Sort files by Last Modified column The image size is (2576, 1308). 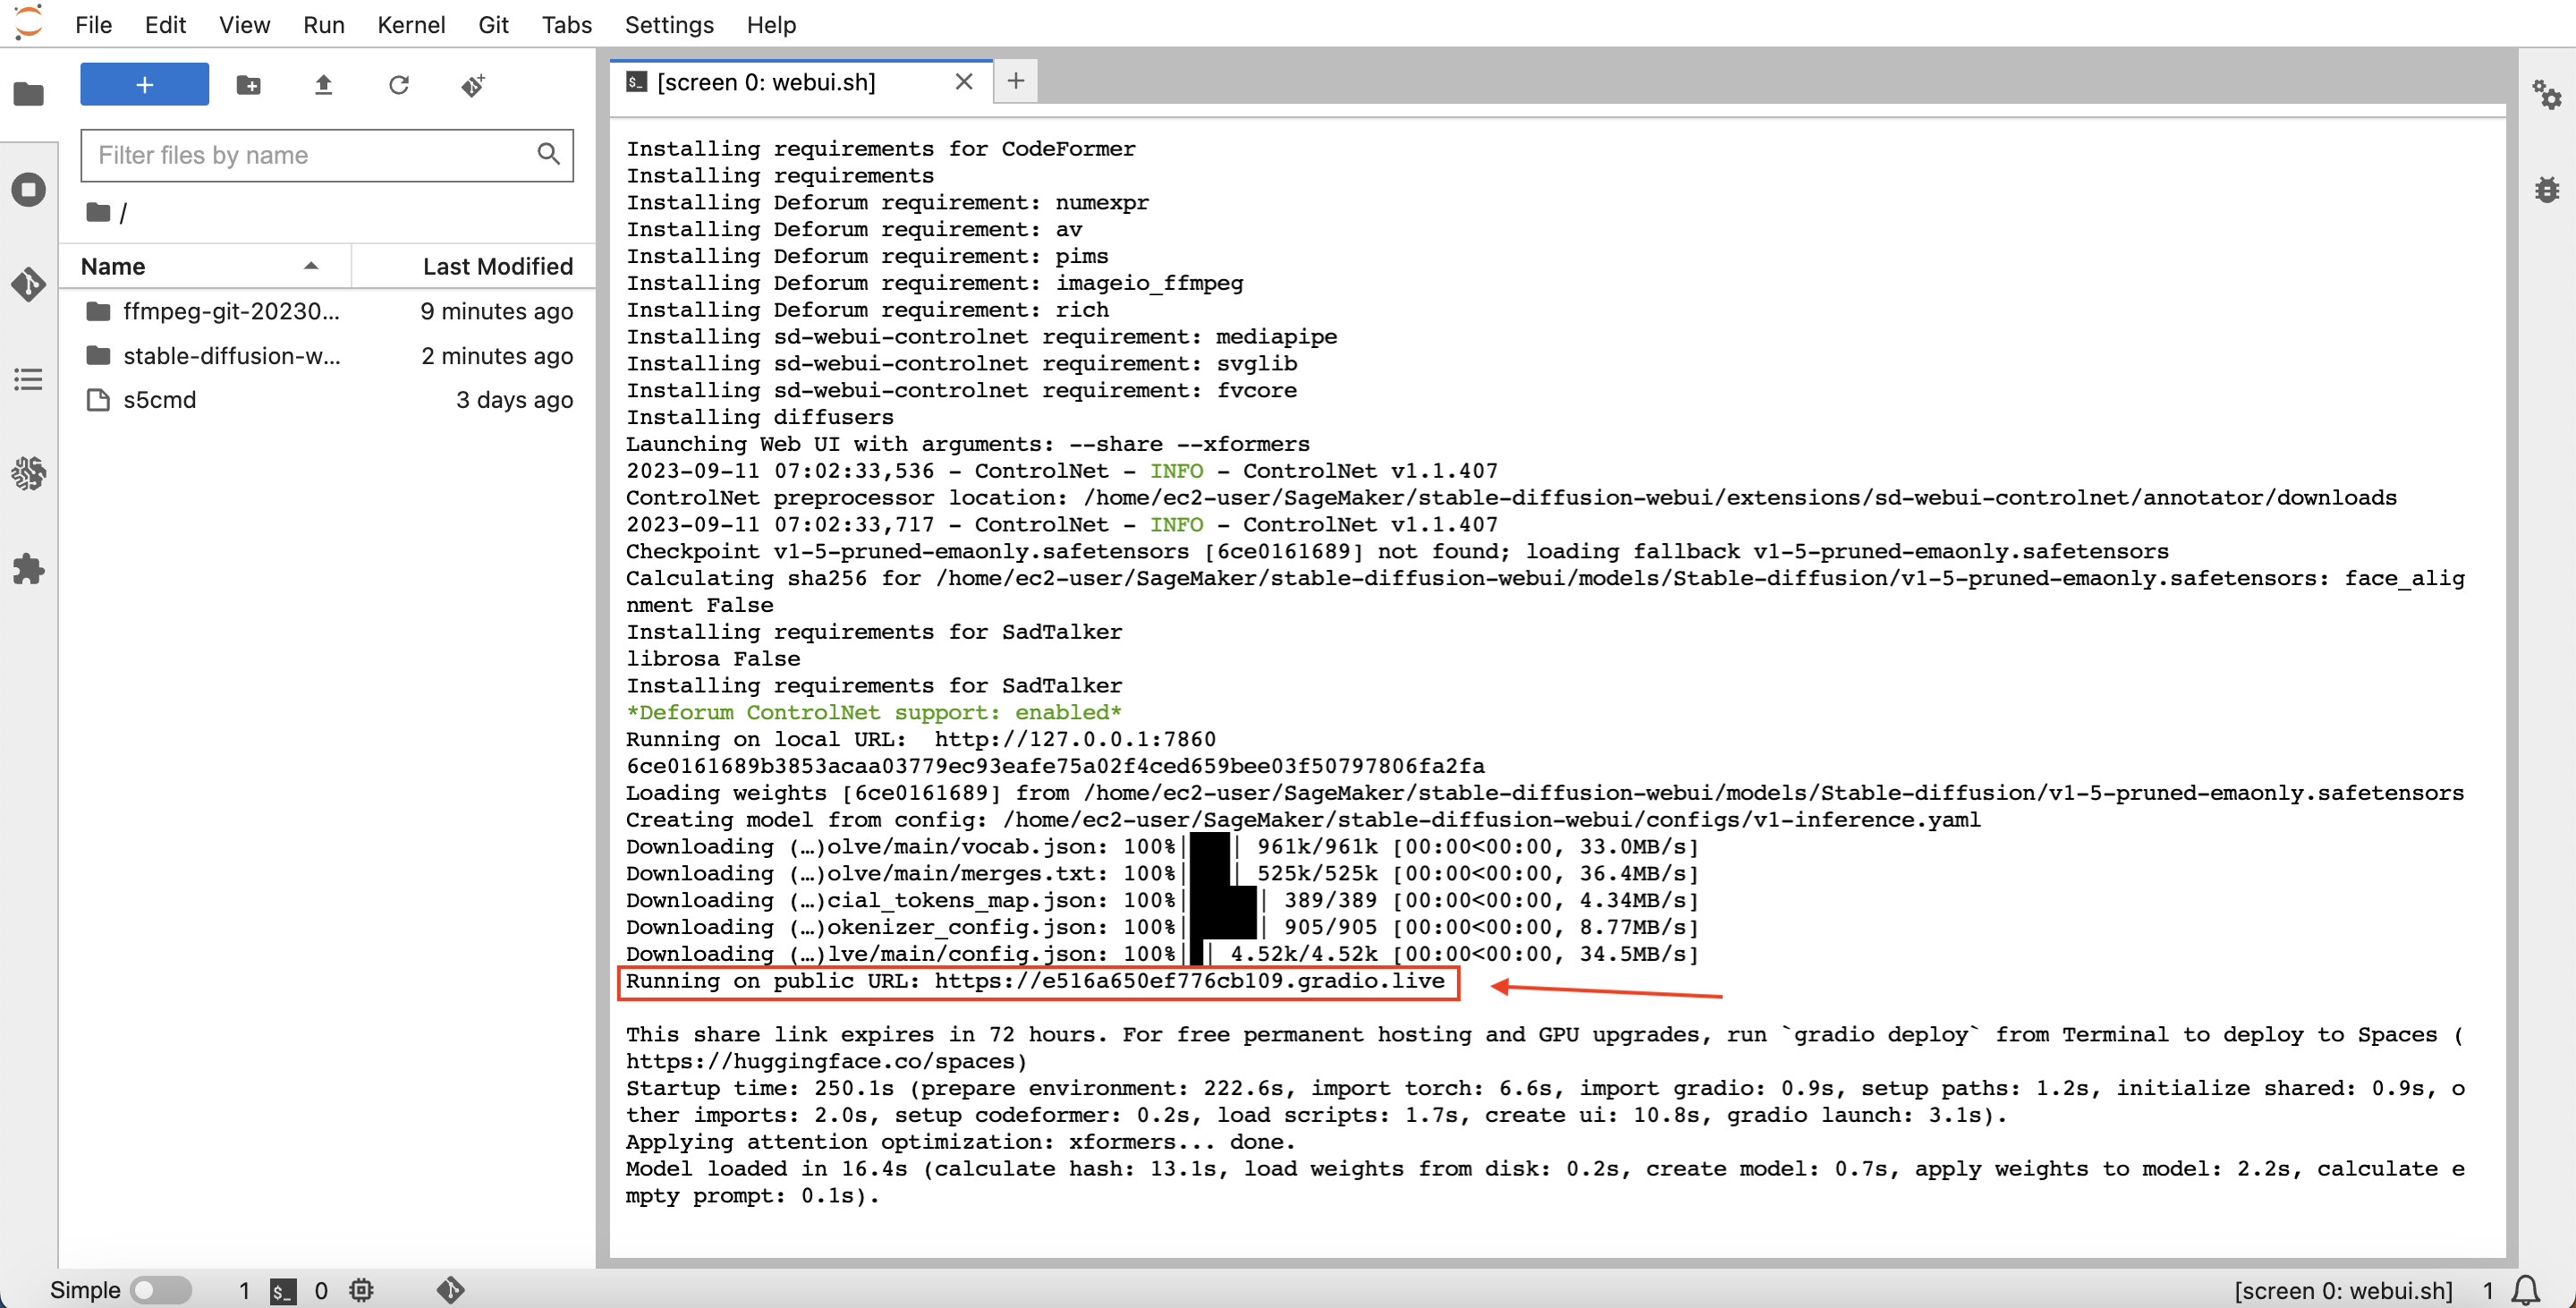point(496,266)
